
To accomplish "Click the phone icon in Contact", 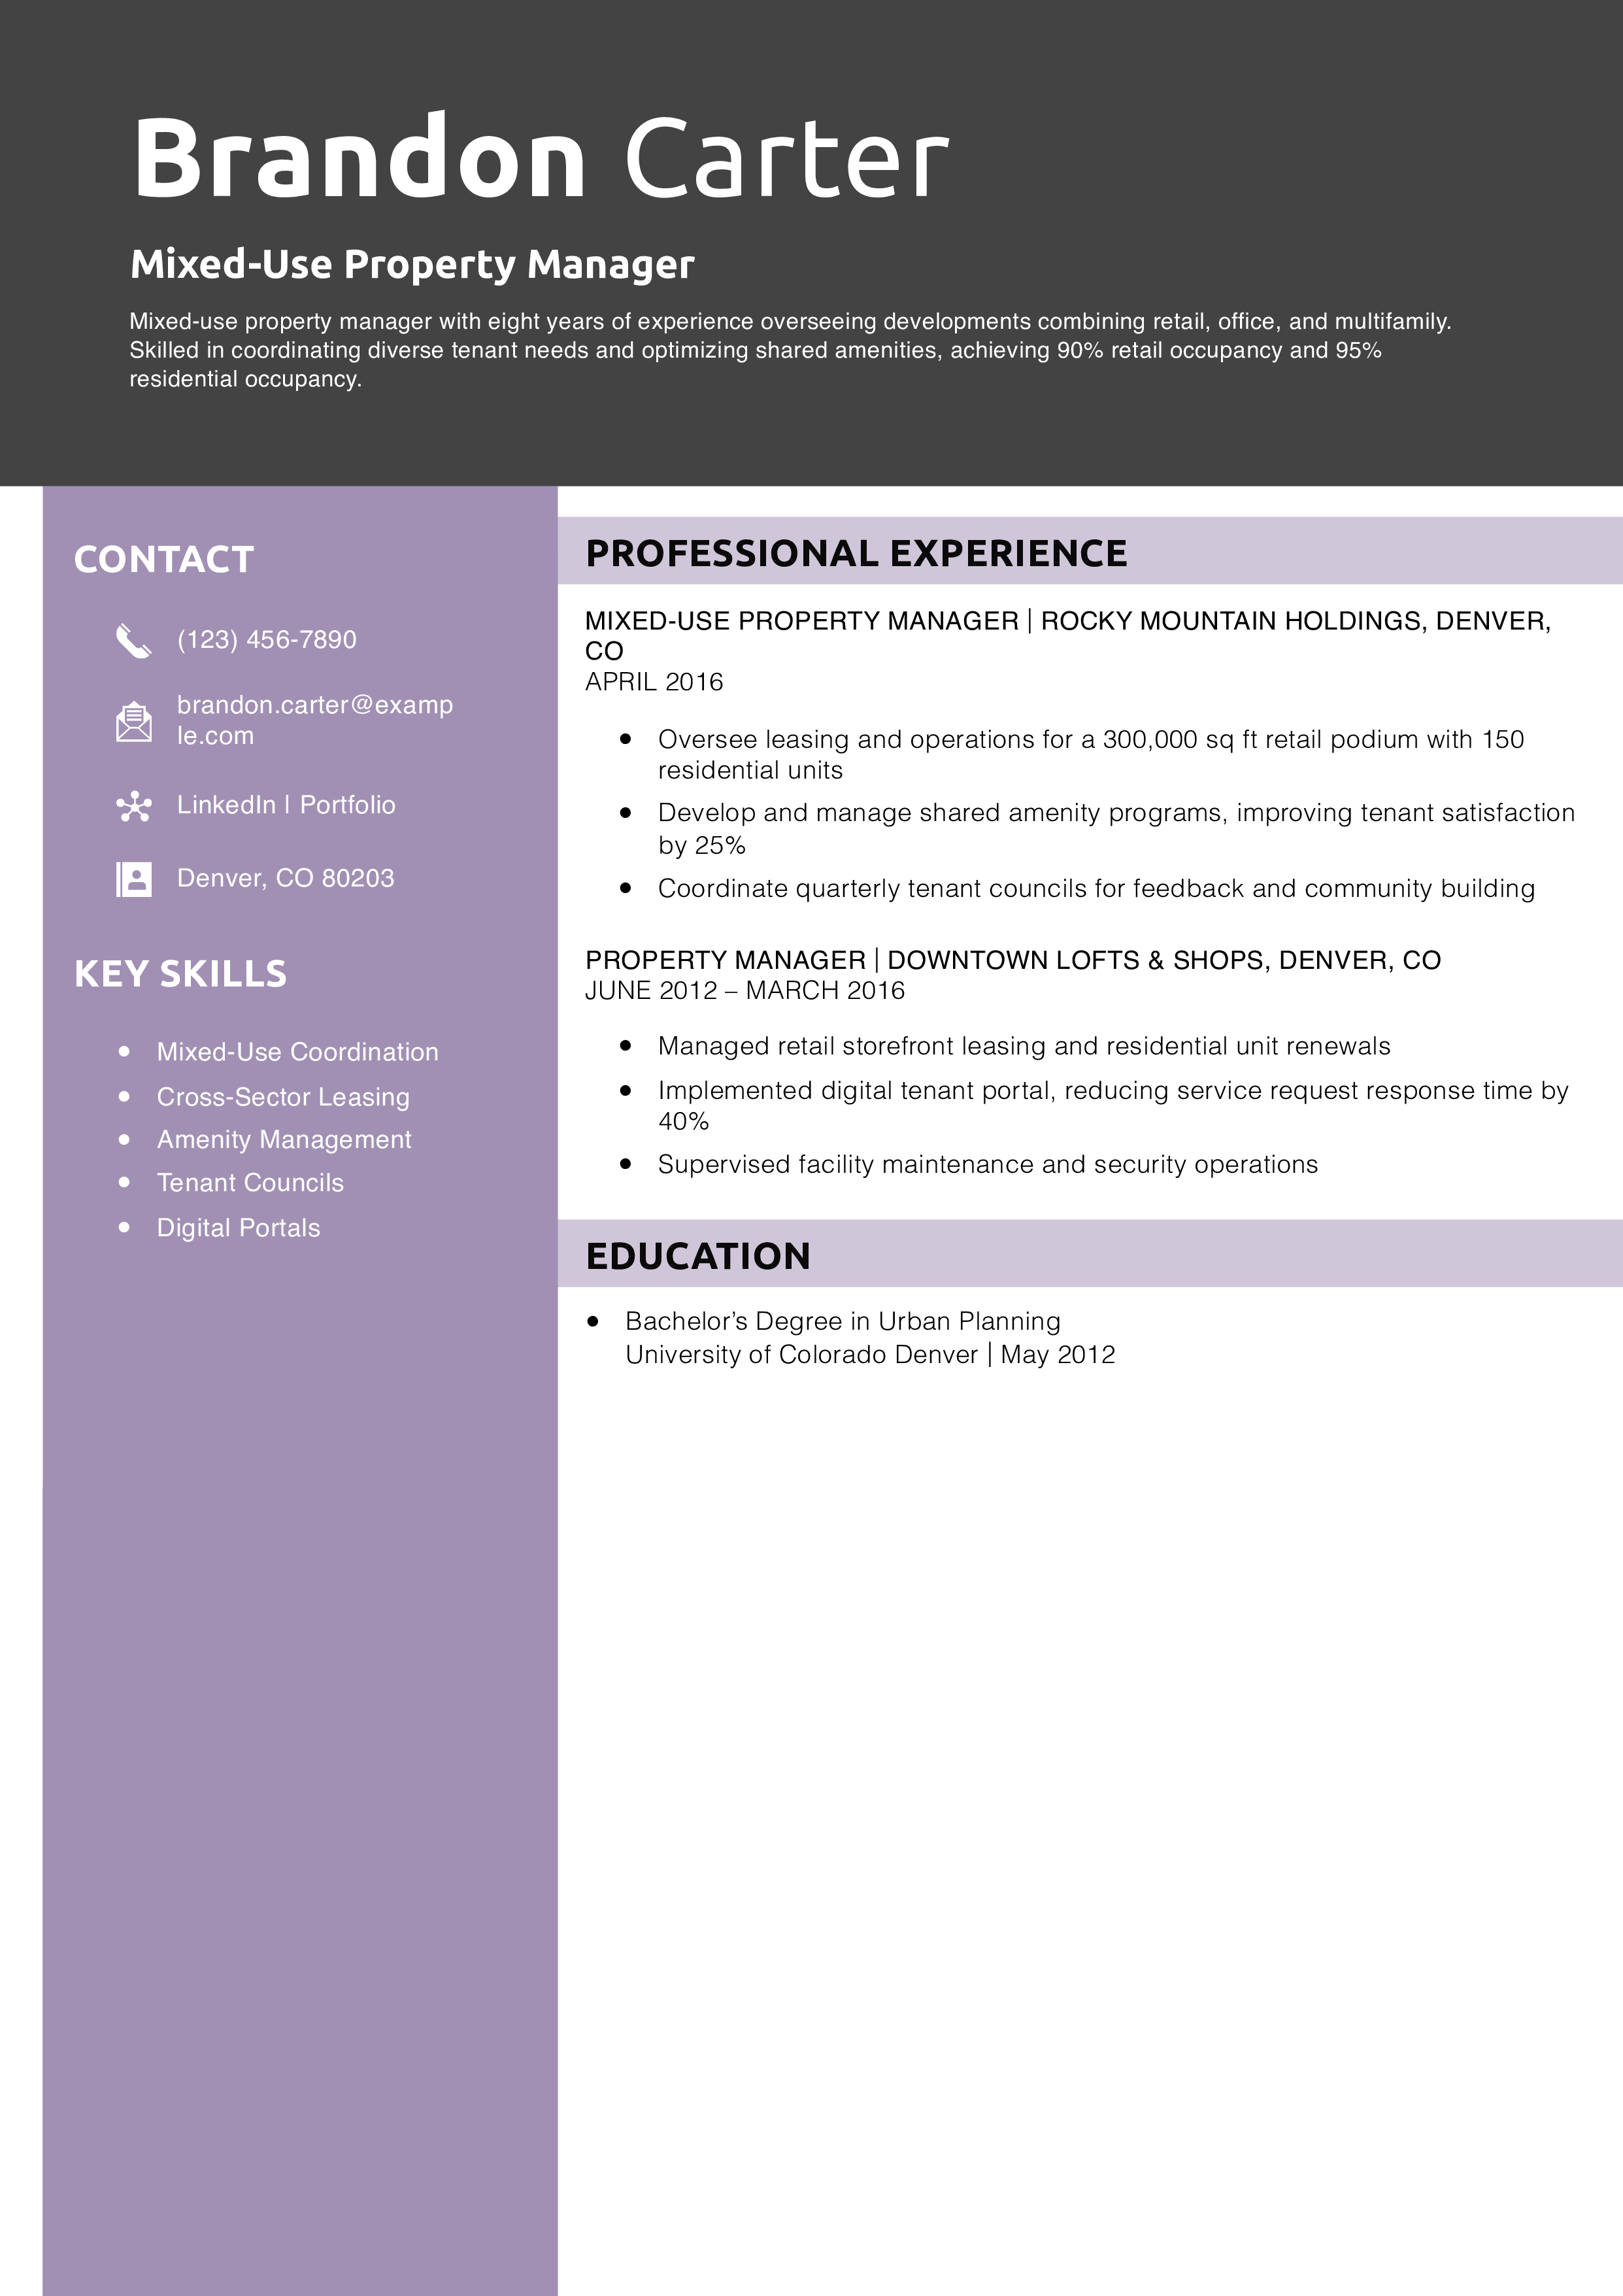I will [133, 640].
